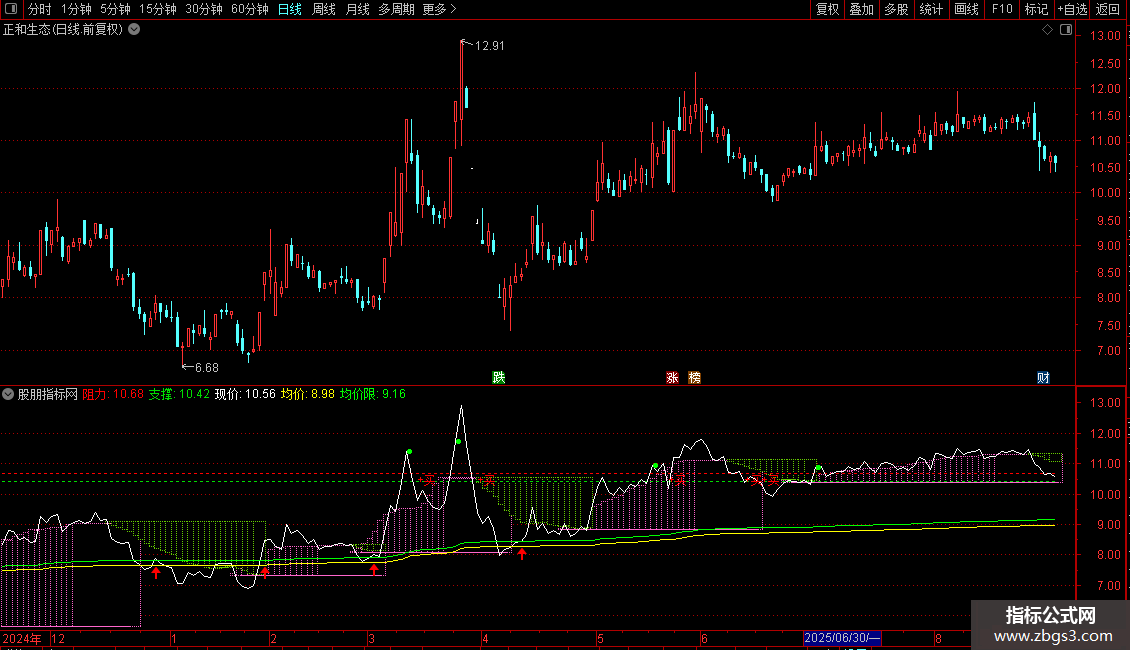1130x650 pixels.
Task: Switch to the 60分钟 period tab
Action: pyautogui.click(x=249, y=9)
